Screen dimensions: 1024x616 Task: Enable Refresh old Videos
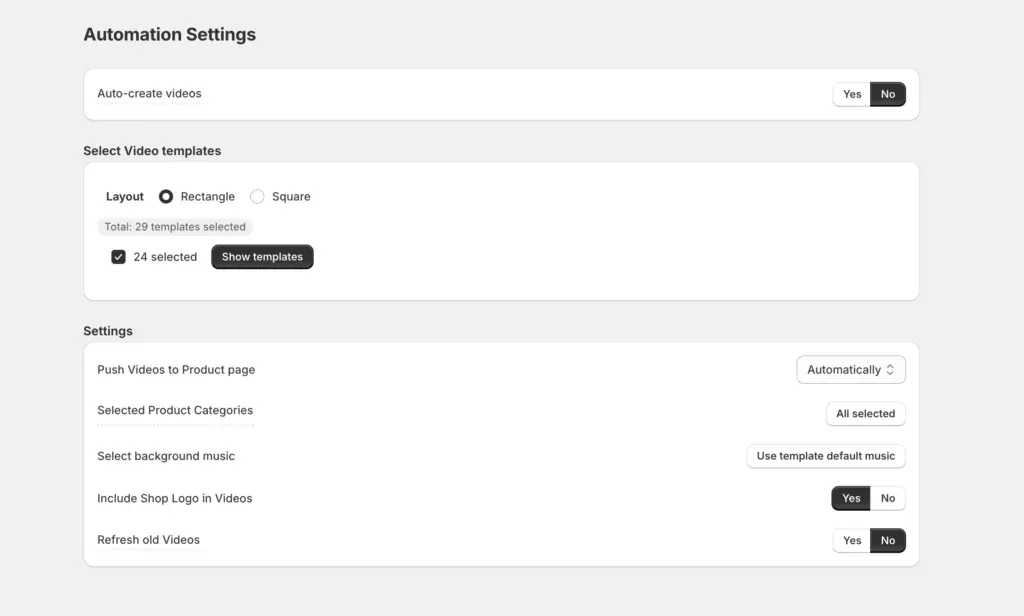851,539
